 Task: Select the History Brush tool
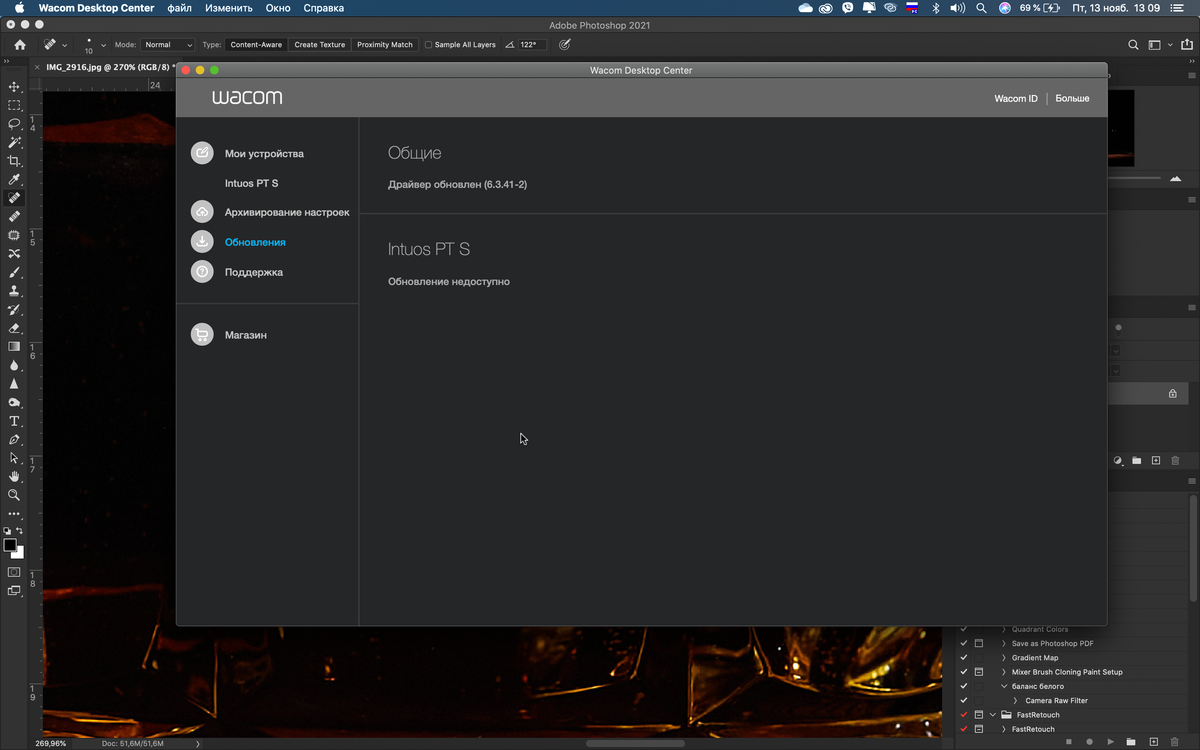pyautogui.click(x=14, y=309)
